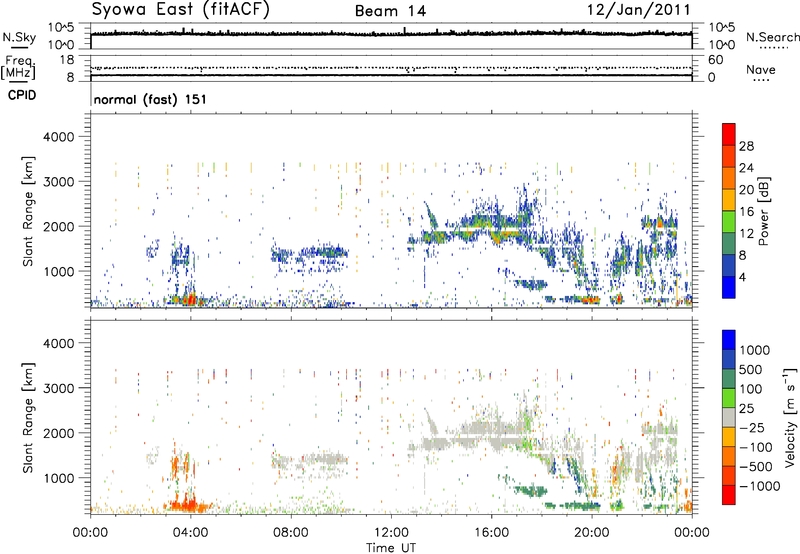Click "1000" on the velocity panel range axis
The width and height of the screenshot is (800, 554).
click(x=58, y=478)
